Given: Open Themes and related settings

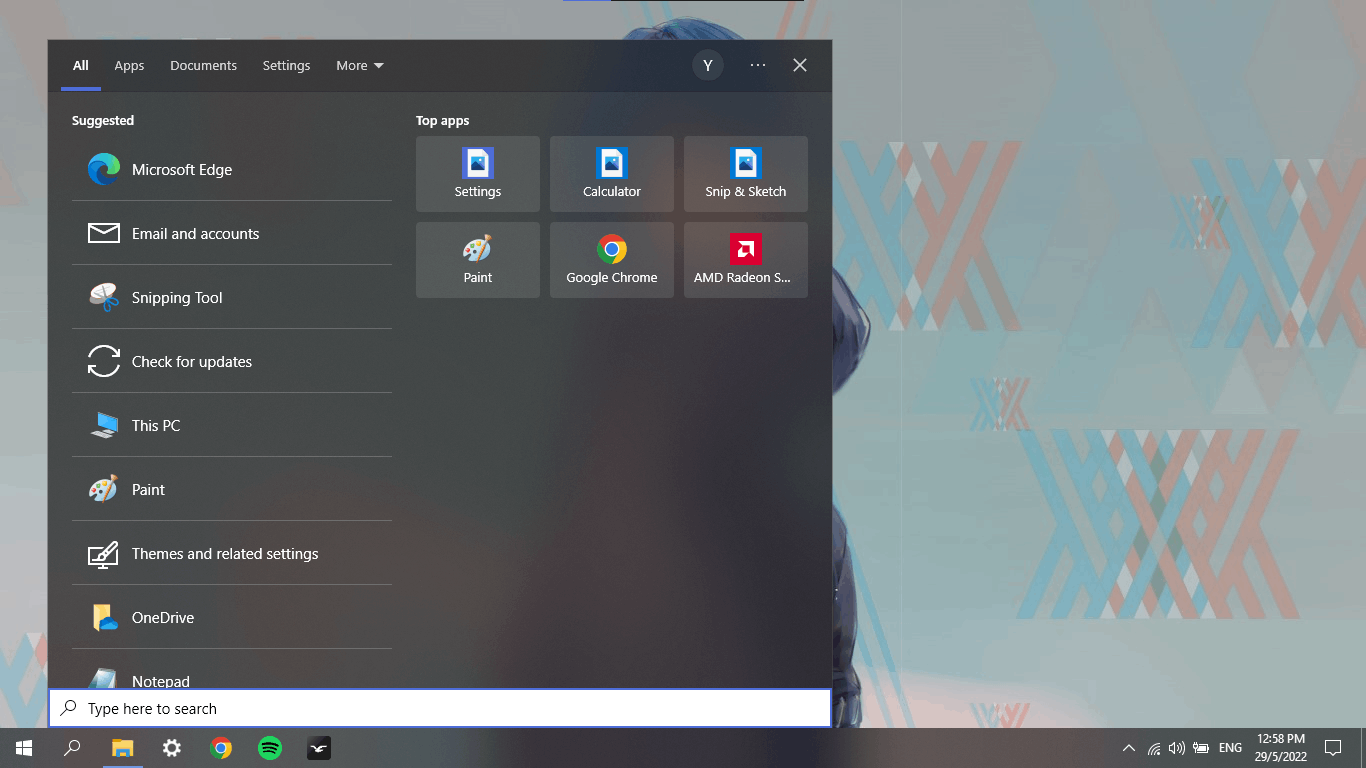Looking at the screenshot, I should [232, 553].
